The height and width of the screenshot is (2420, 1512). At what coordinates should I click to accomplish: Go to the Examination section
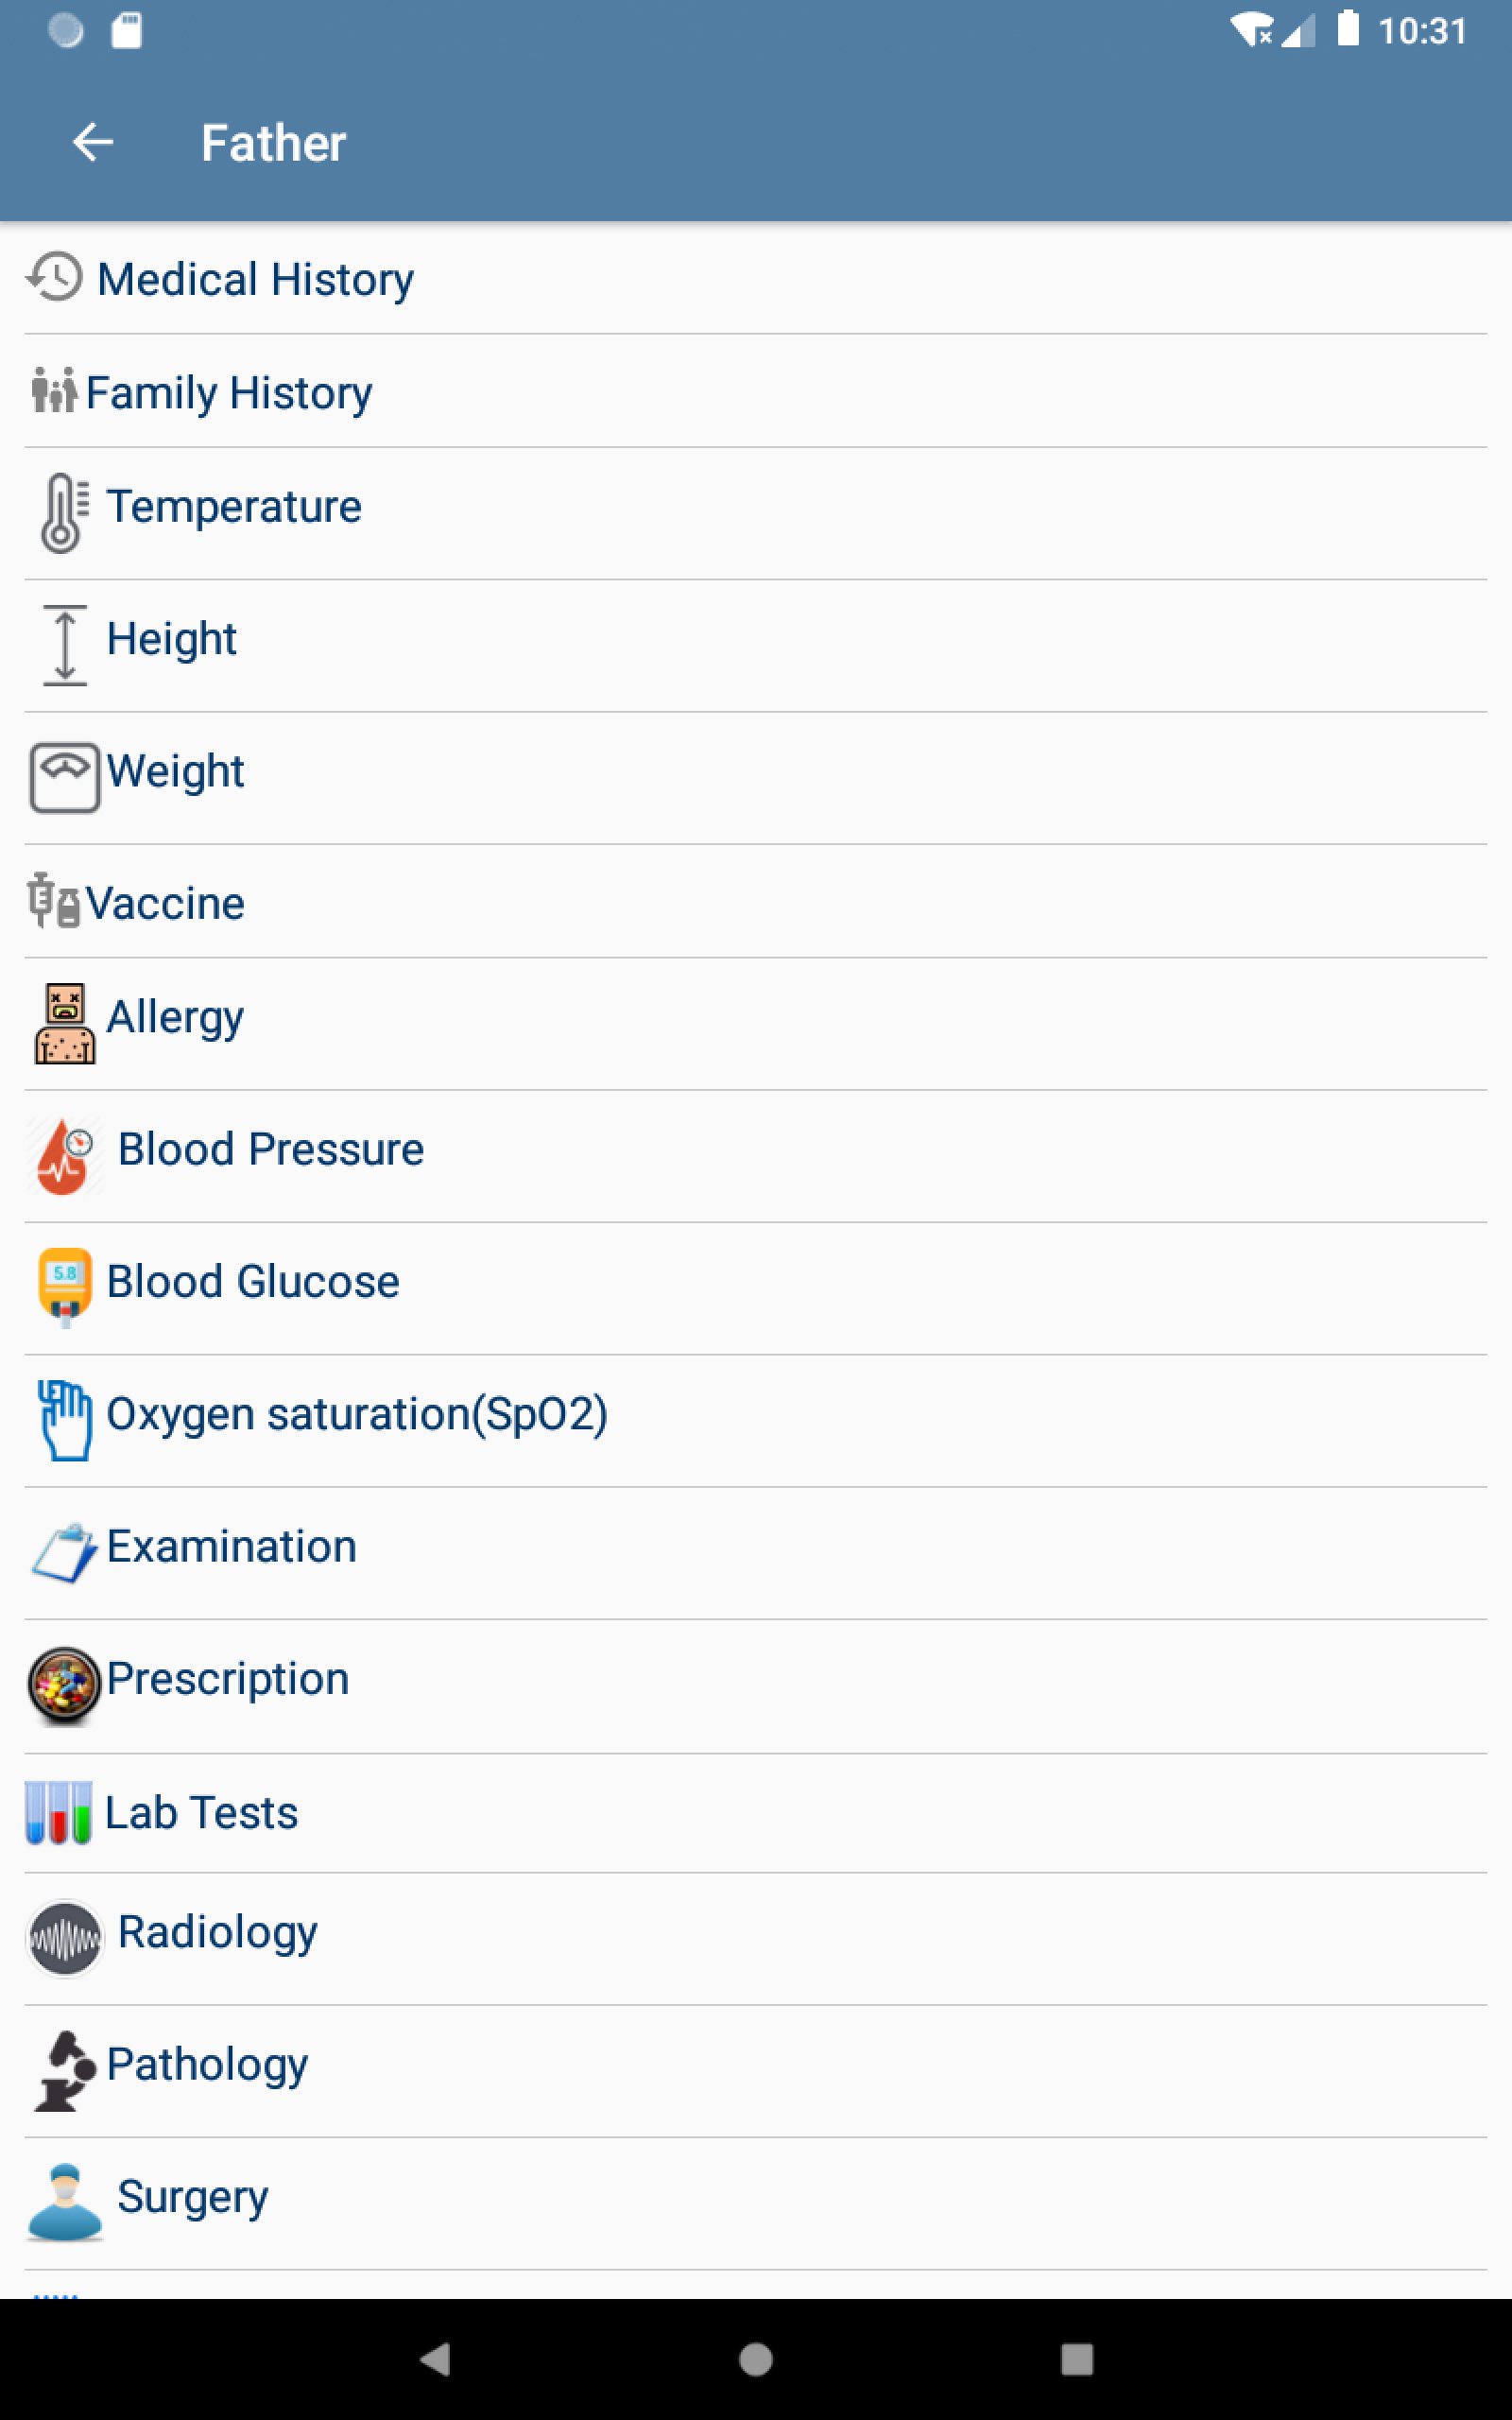(231, 1547)
